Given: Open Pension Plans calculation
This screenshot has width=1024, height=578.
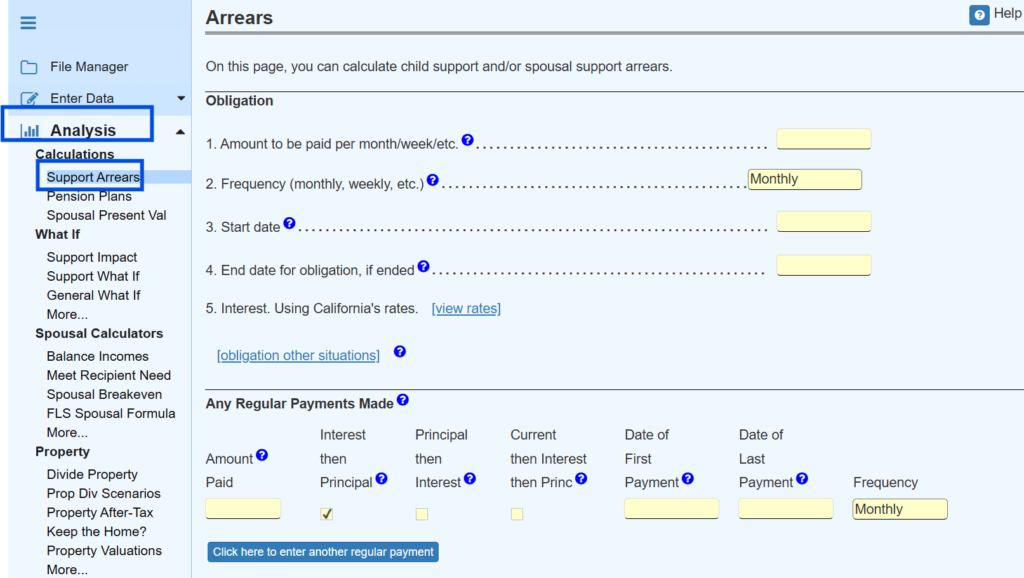Looking at the screenshot, I should (x=89, y=197).
